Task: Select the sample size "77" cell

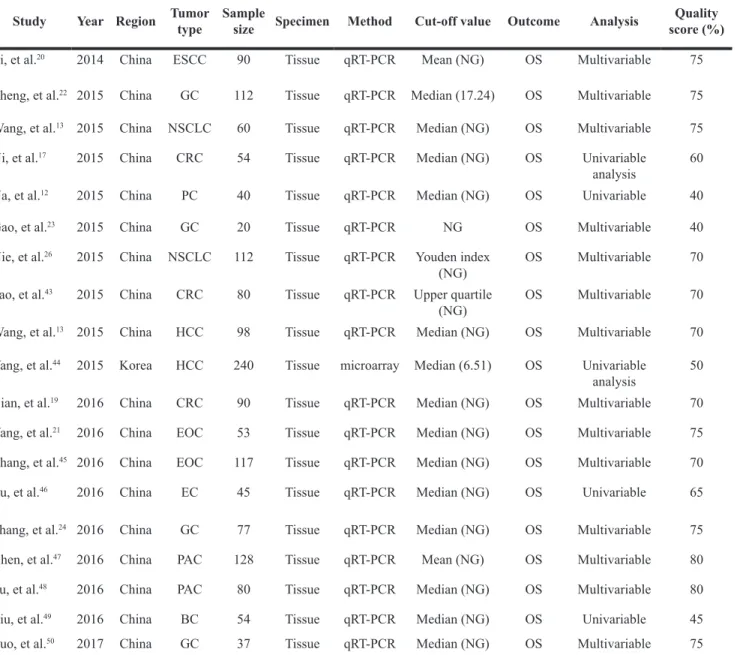Action: click(x=243, y=530)
